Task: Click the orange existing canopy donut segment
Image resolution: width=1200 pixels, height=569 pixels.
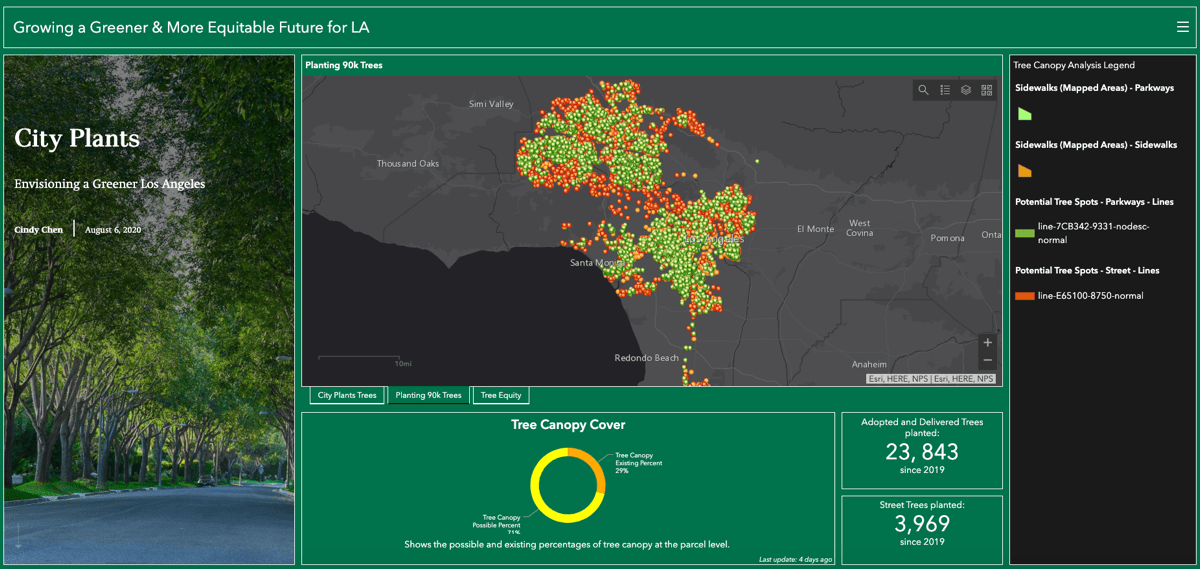Action: [x=594, y=464]
